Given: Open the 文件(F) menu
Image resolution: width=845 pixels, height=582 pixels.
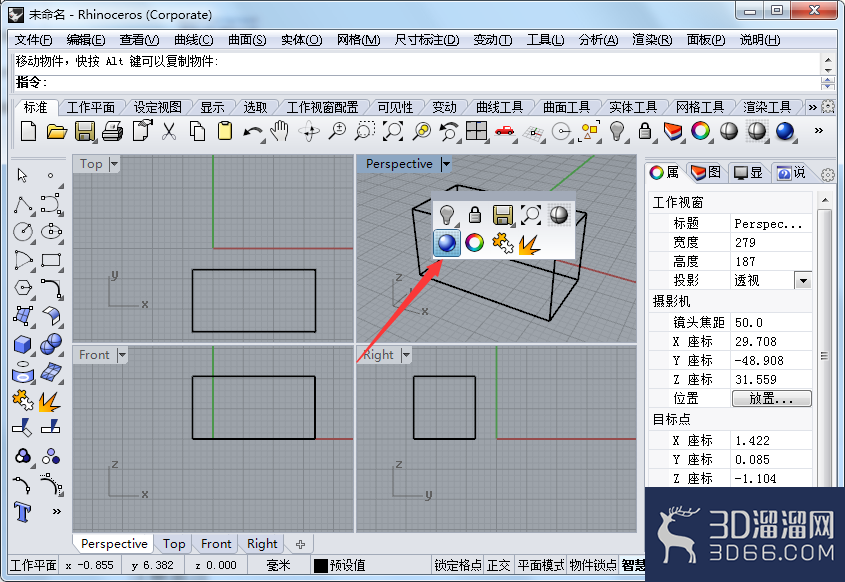Looking at the screenshot, I should click(x=33, y=40).
